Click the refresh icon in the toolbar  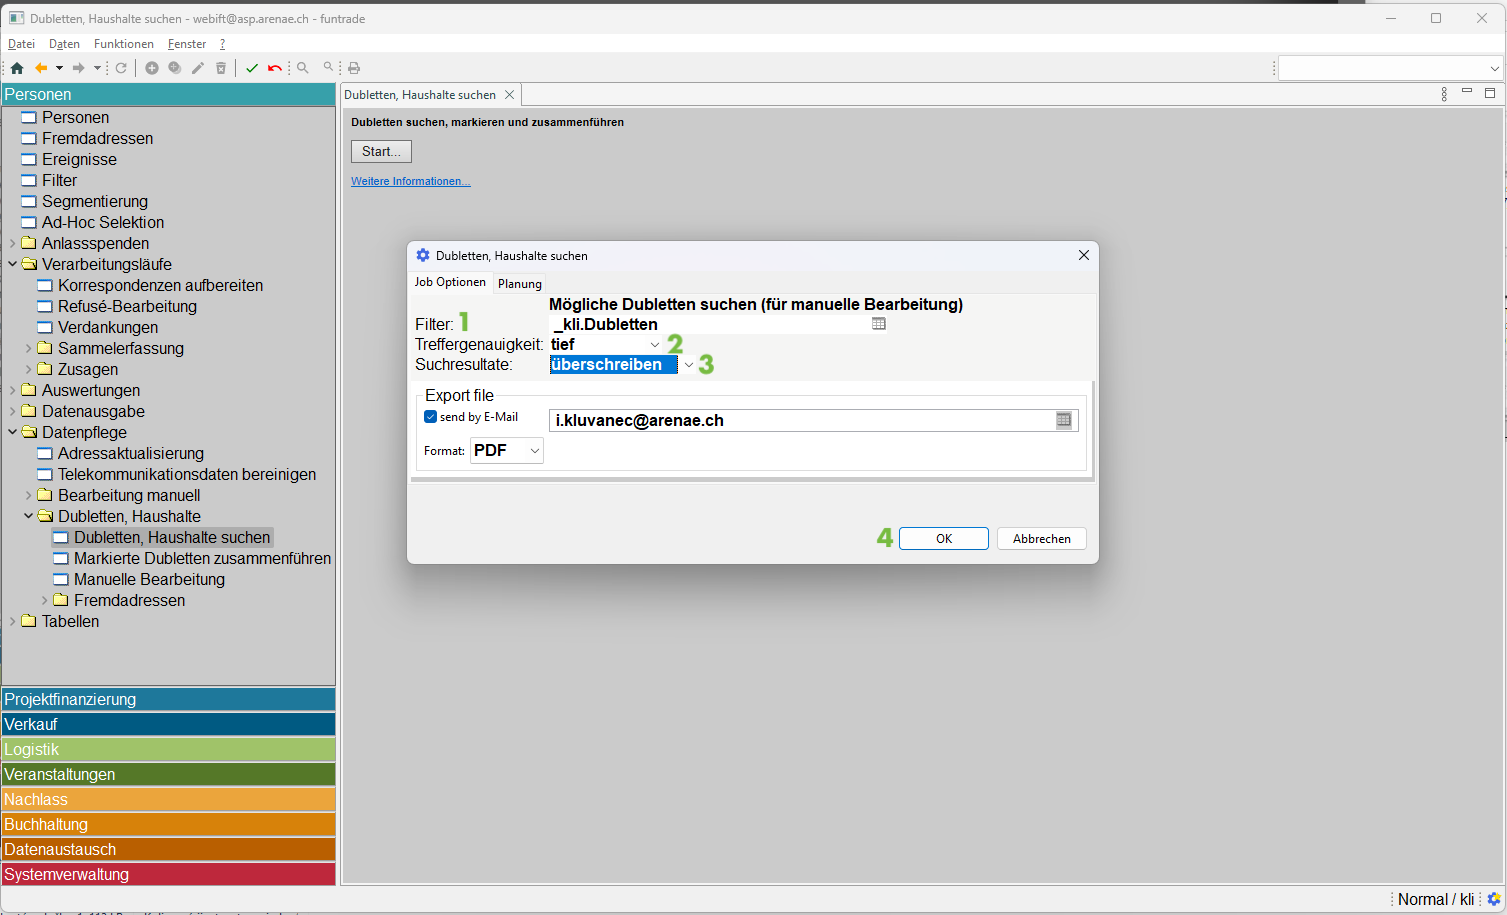tap(121, 68)
